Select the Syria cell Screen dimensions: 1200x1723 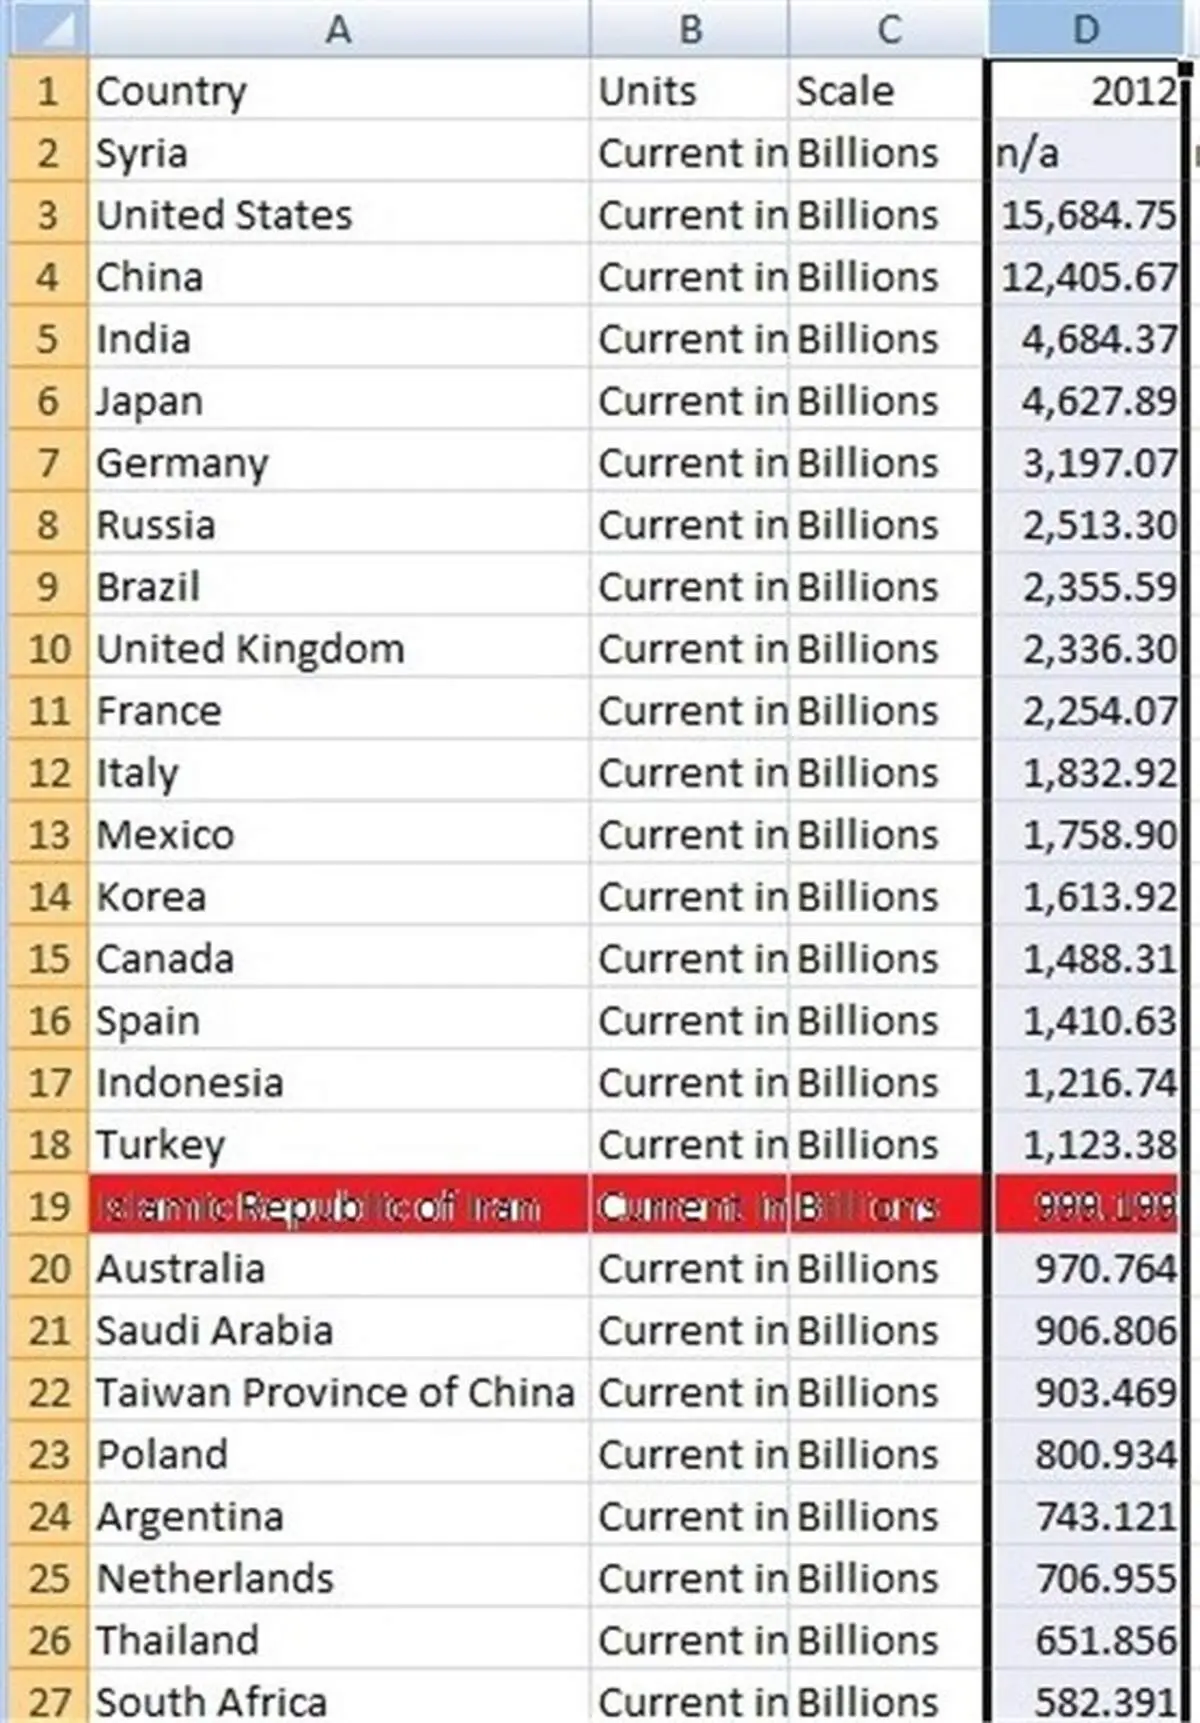(339, 152)
